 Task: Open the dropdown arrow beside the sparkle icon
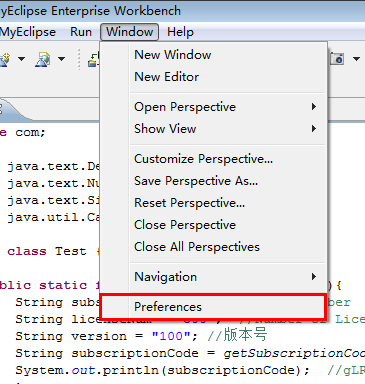(x=21, y=59)
